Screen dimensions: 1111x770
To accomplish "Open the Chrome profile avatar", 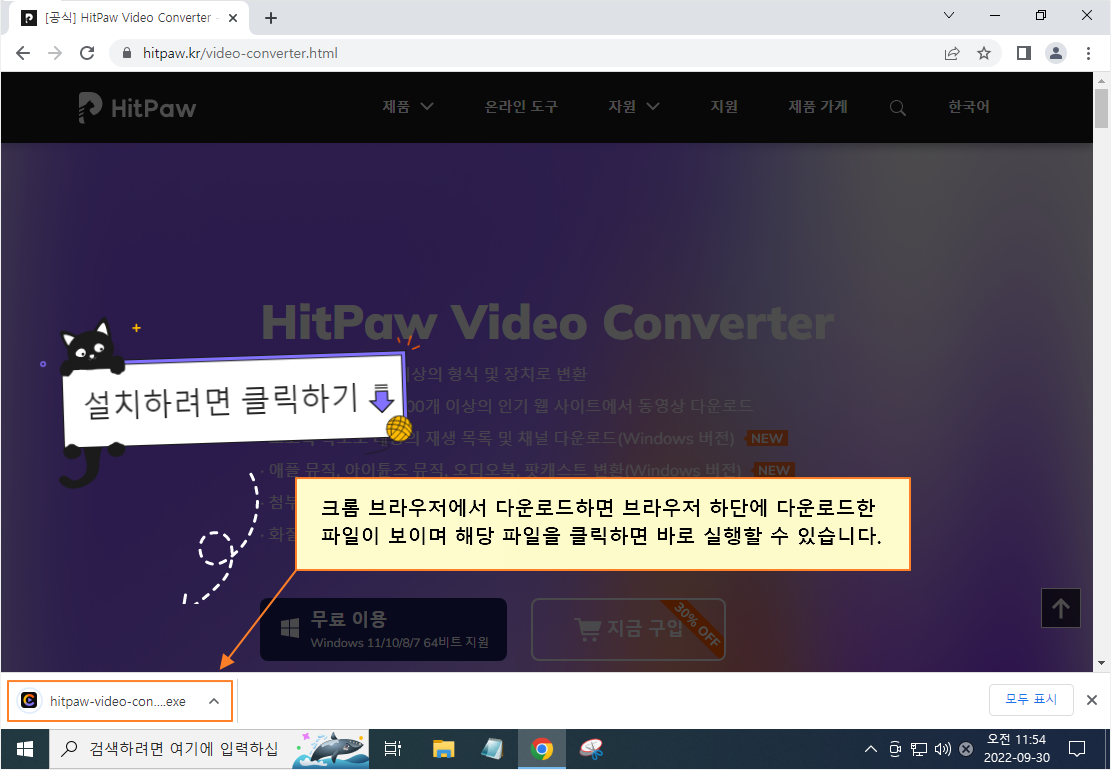I will point(1056,53).
